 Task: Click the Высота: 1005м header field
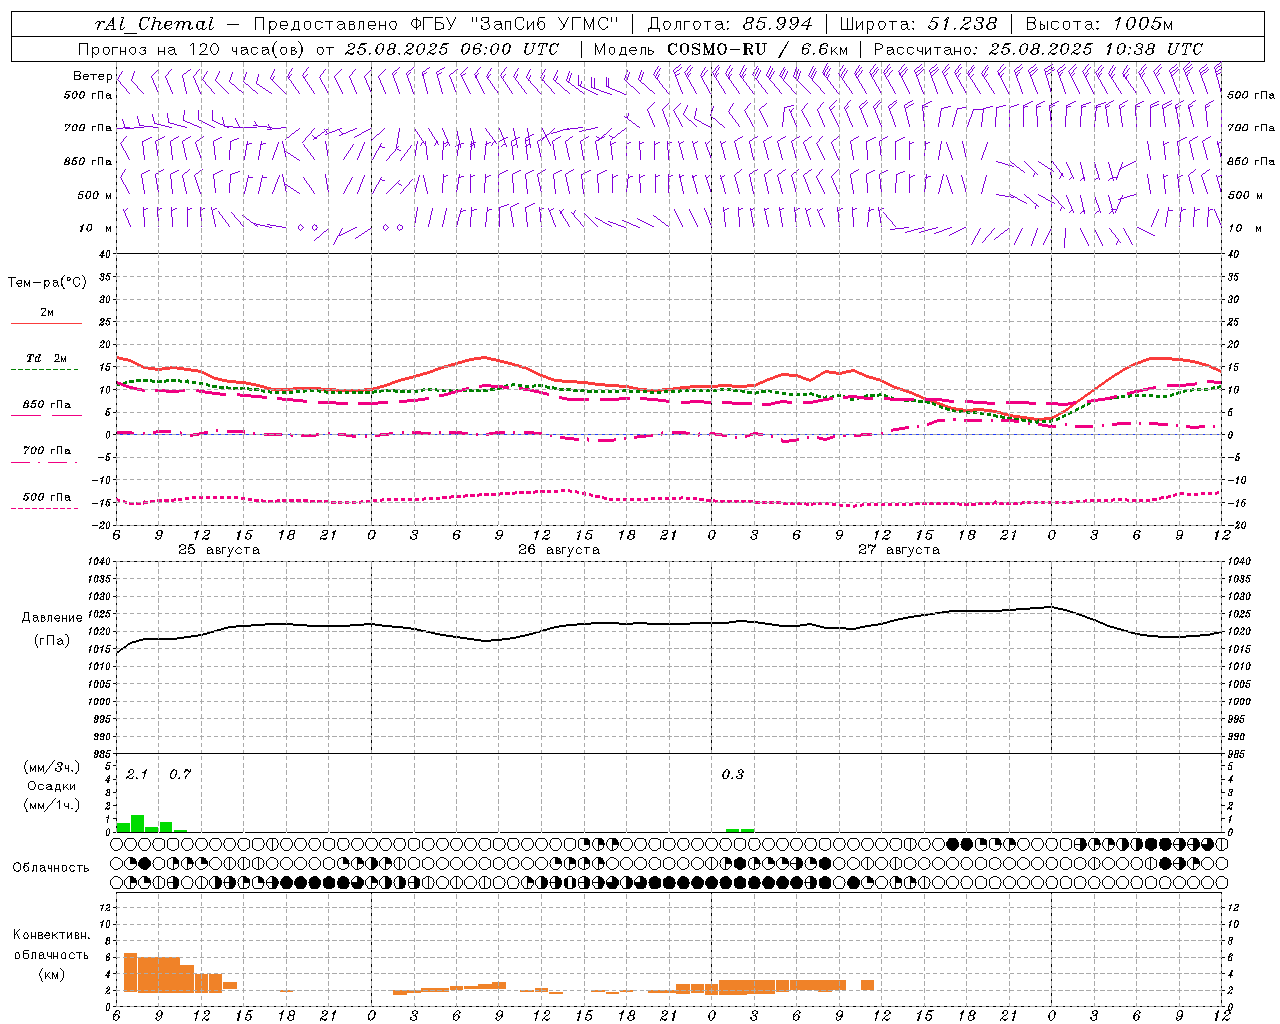(x=1100, y=24)
